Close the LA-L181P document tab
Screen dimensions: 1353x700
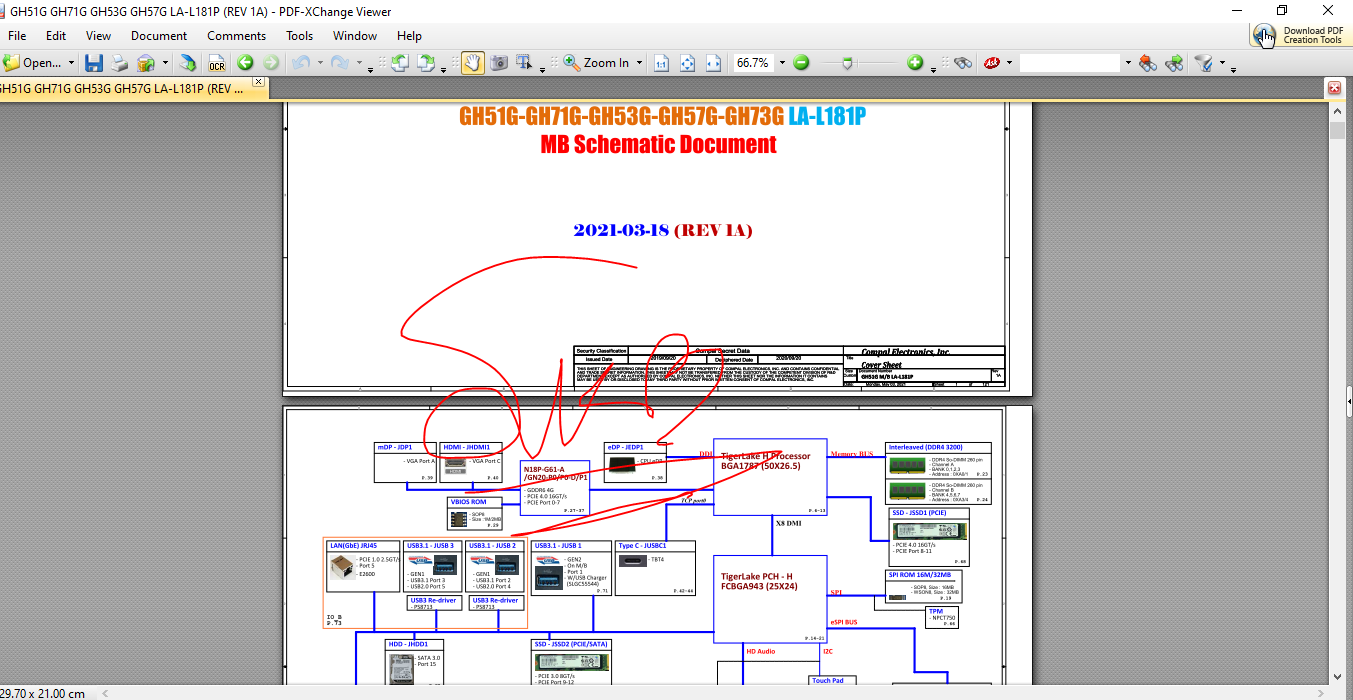pyautogui.click(x=259, y=82)
